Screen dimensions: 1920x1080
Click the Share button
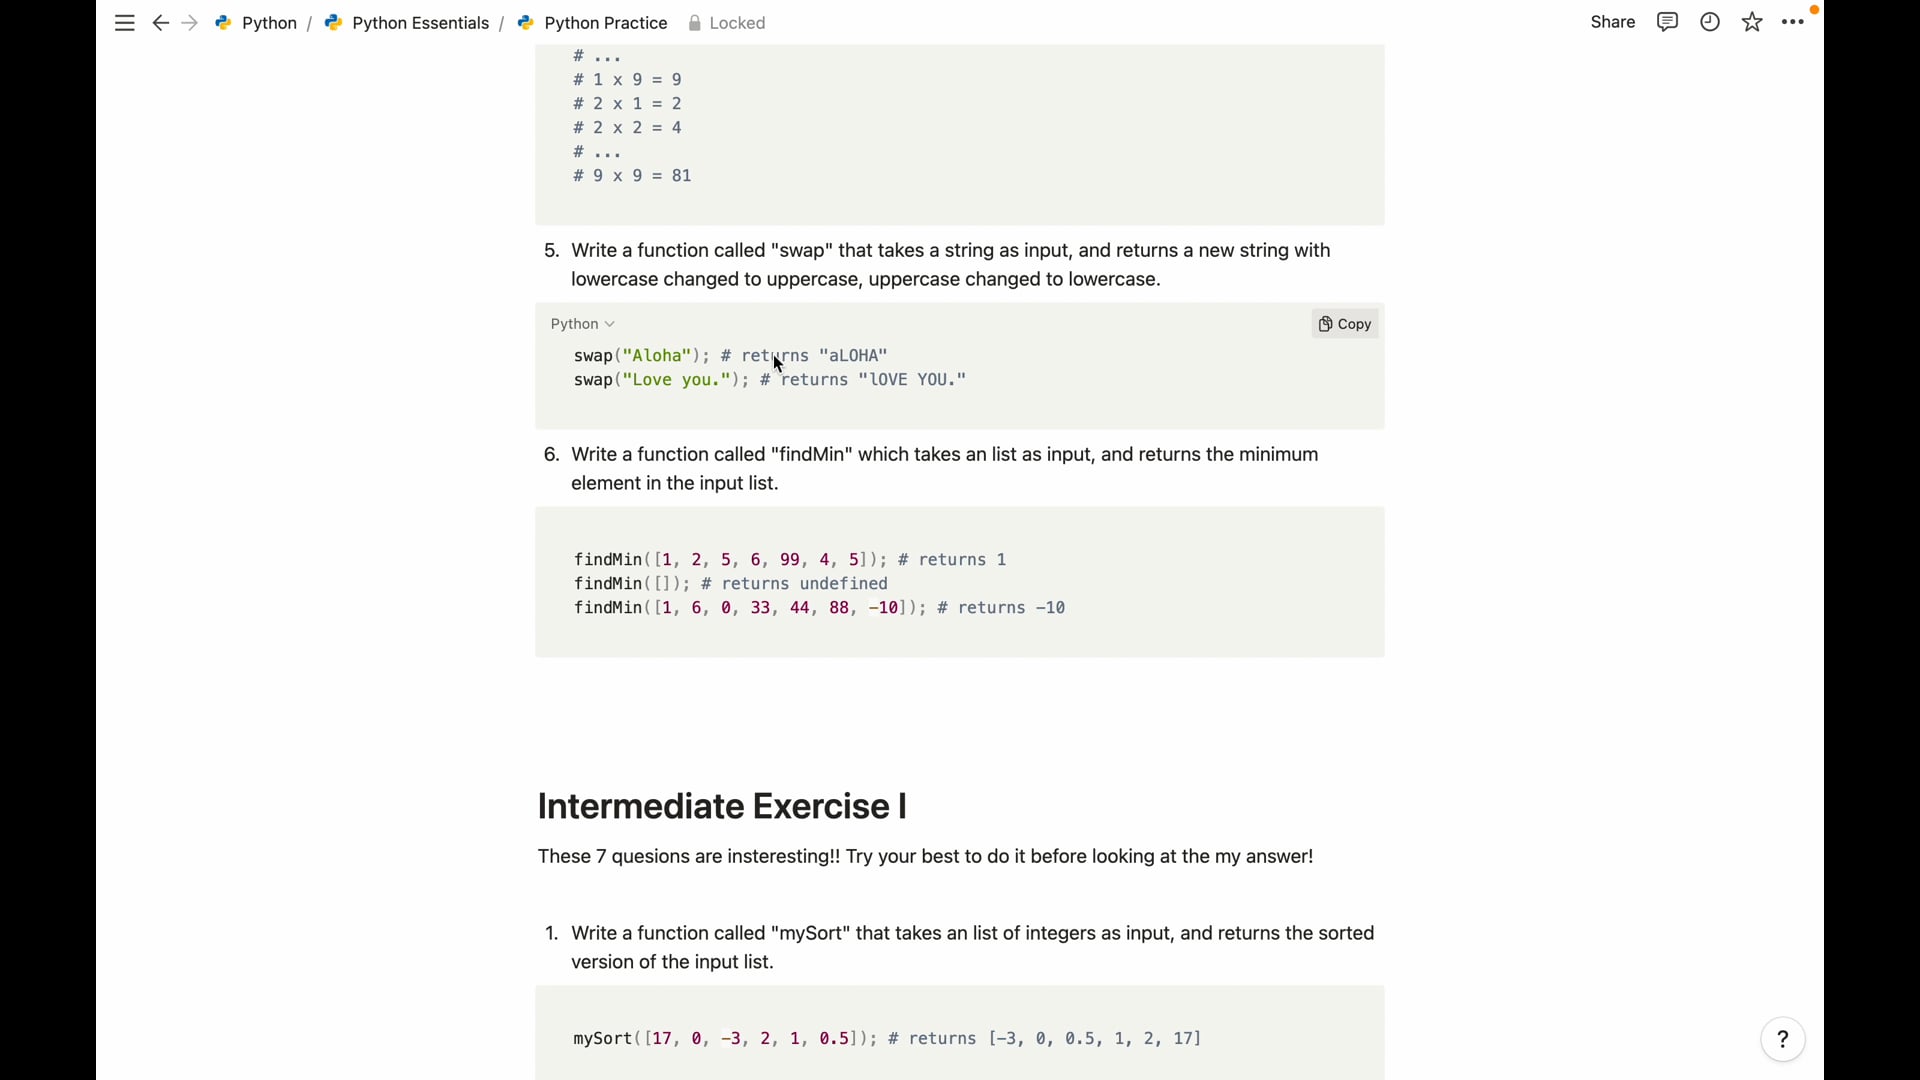point(1612,22)
